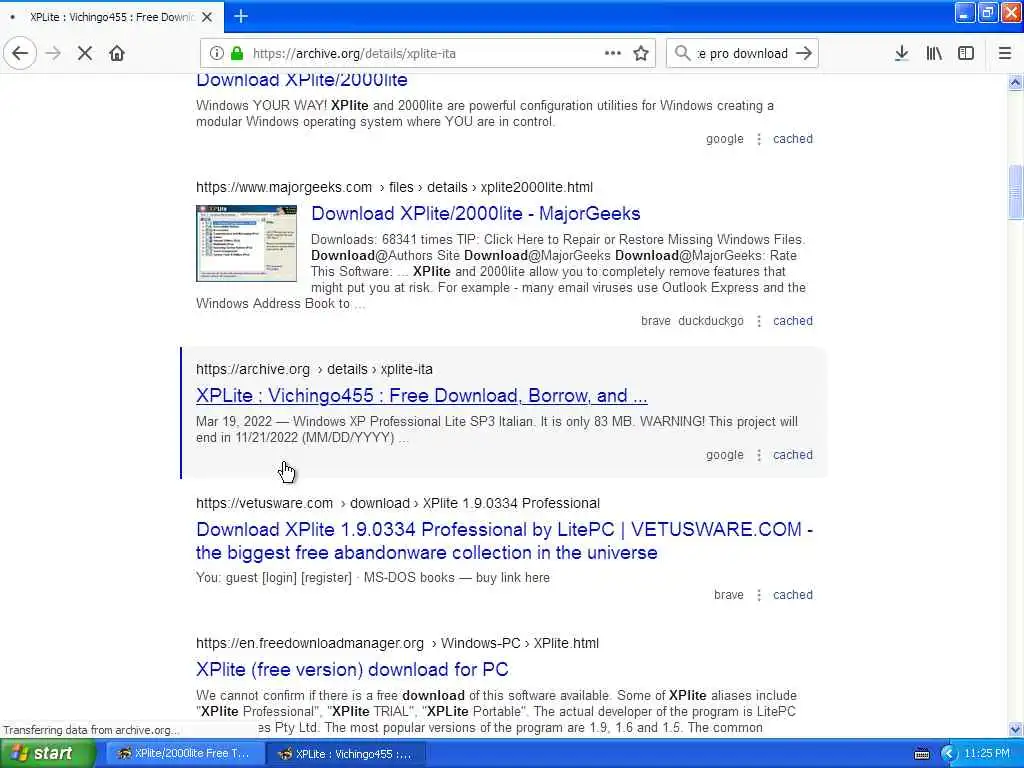
Task: Switch to 'XPlite/2000lite Free T...' taskbar window
Action: click(184, 754)
